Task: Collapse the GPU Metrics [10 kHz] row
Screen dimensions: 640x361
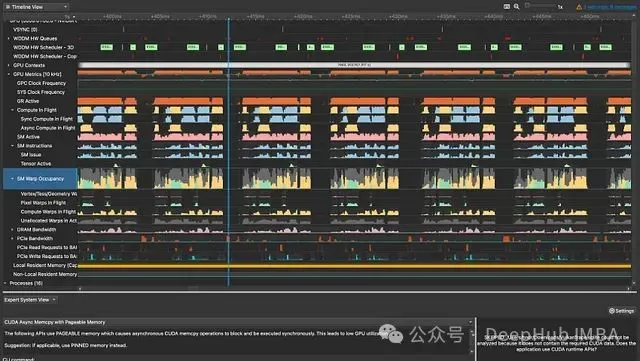Action: 9,74
